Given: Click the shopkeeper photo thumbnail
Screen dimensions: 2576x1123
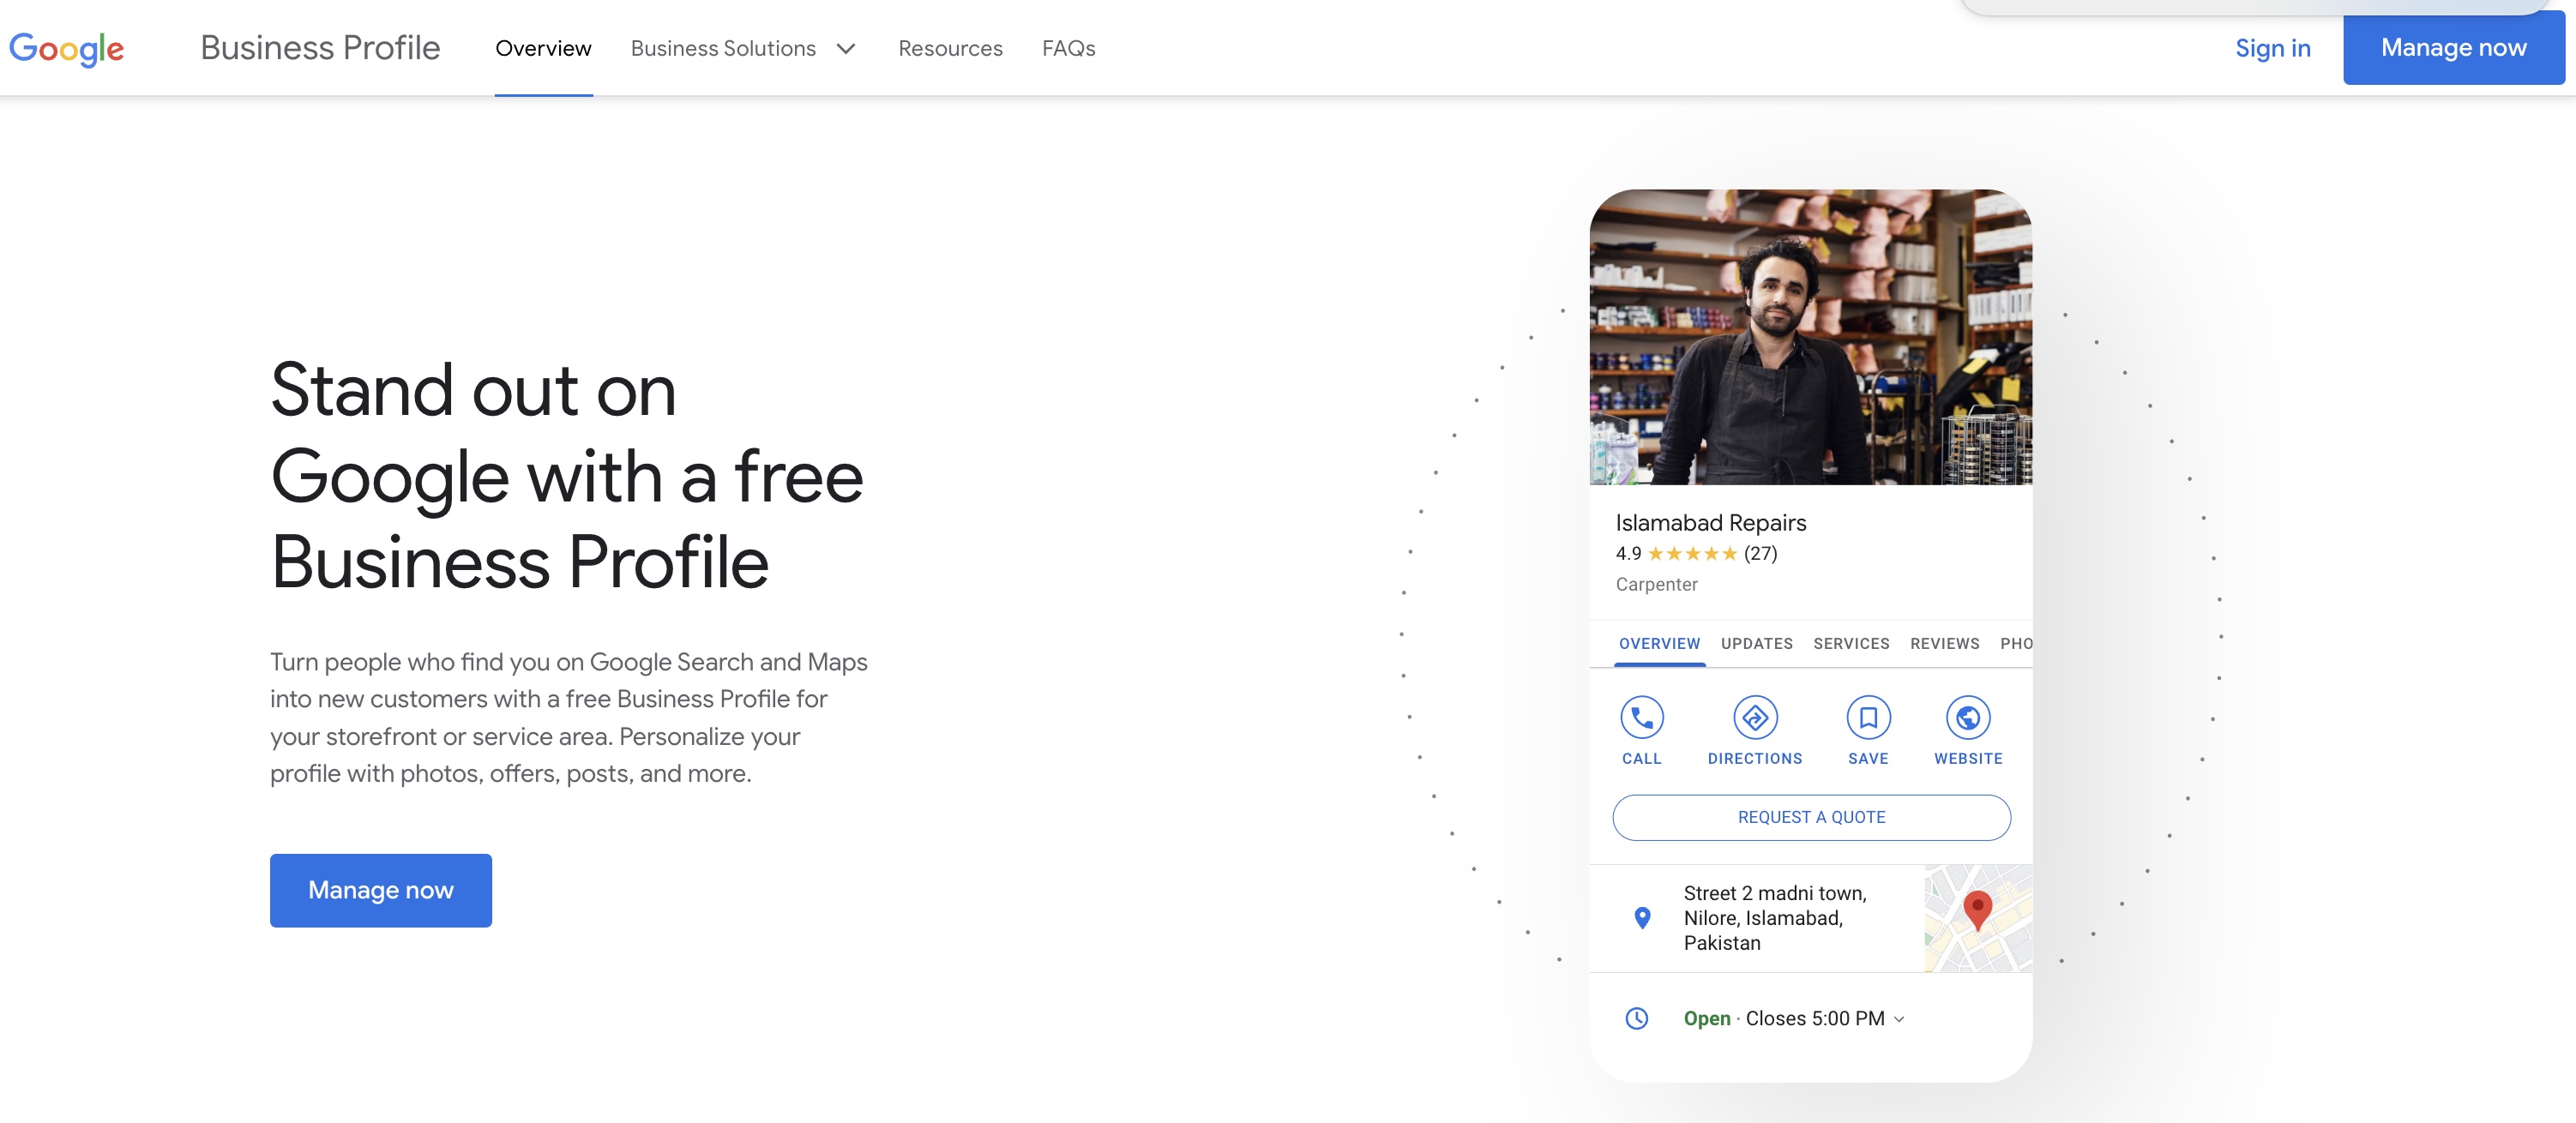Looking at the screenshot, I should 1810,337.
